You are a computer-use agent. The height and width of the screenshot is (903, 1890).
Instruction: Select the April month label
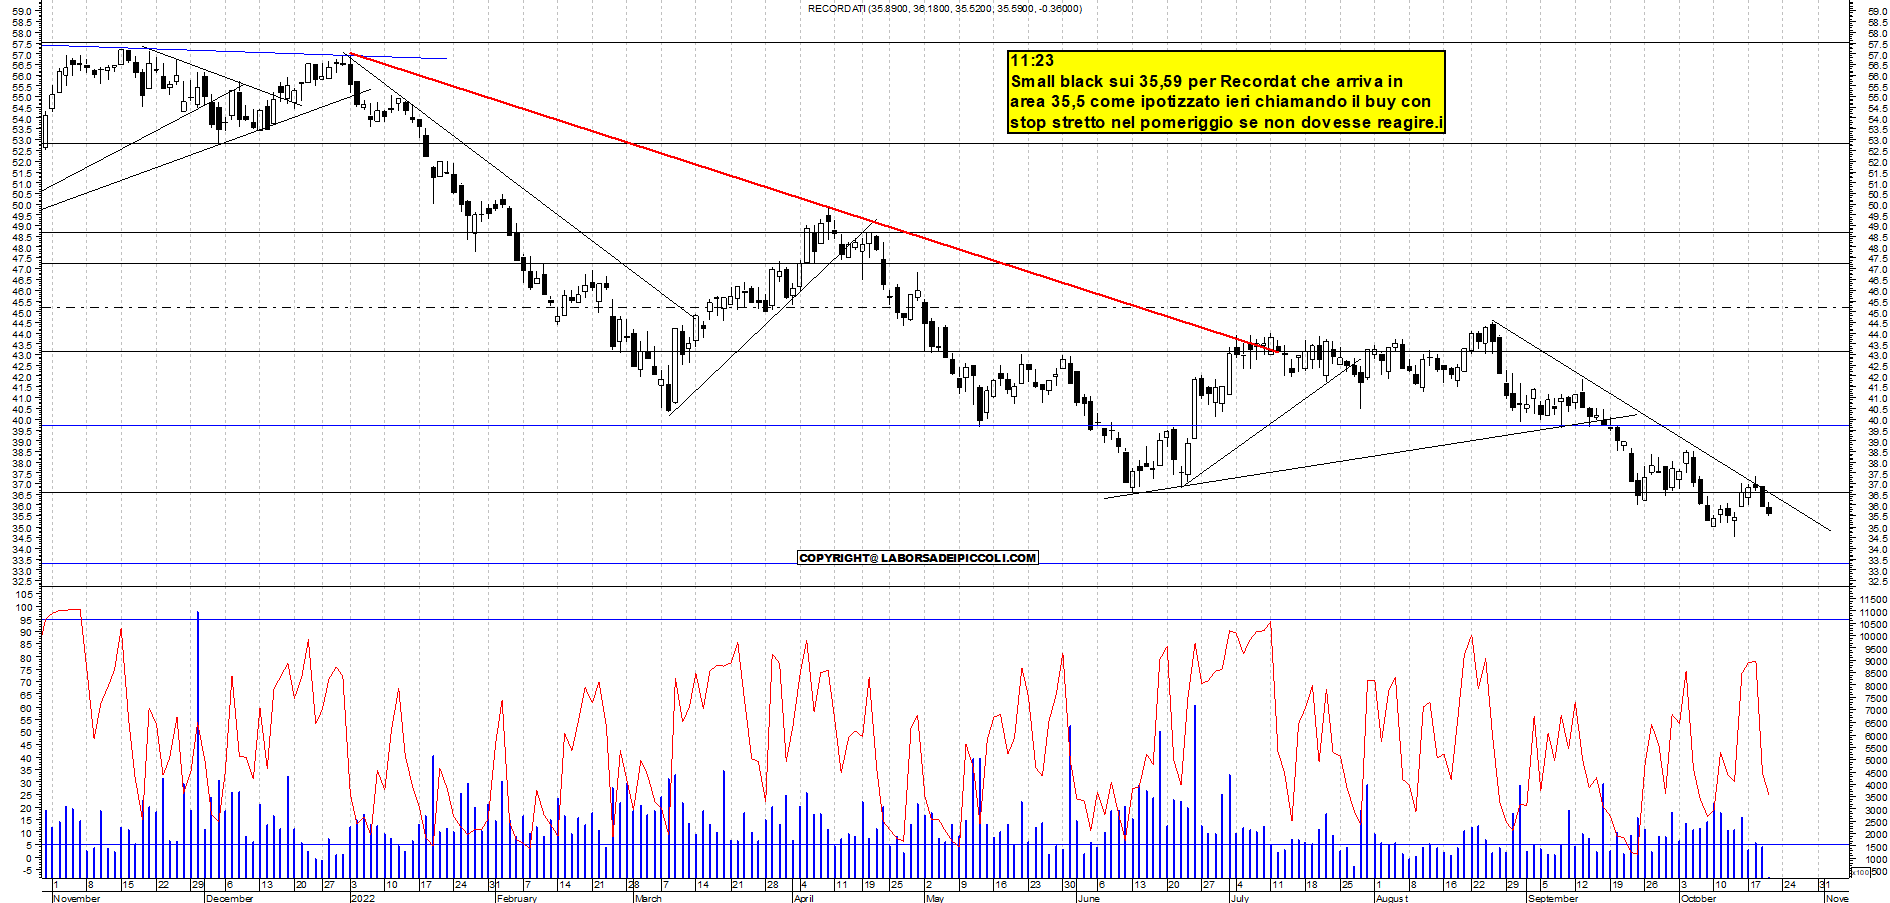click(x=803, y=898)
